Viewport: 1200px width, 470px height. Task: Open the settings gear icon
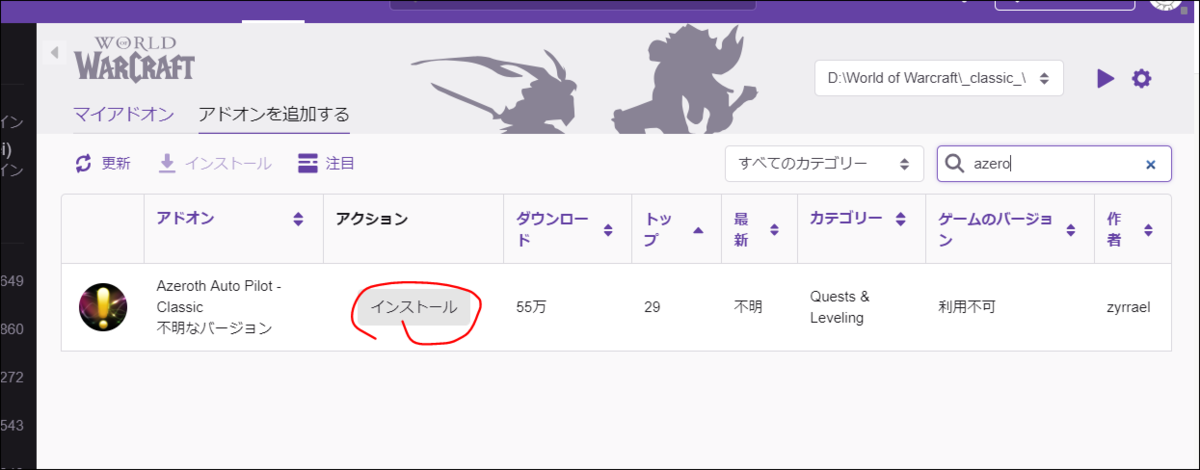pyautogui.click(x=1142, y=78)
